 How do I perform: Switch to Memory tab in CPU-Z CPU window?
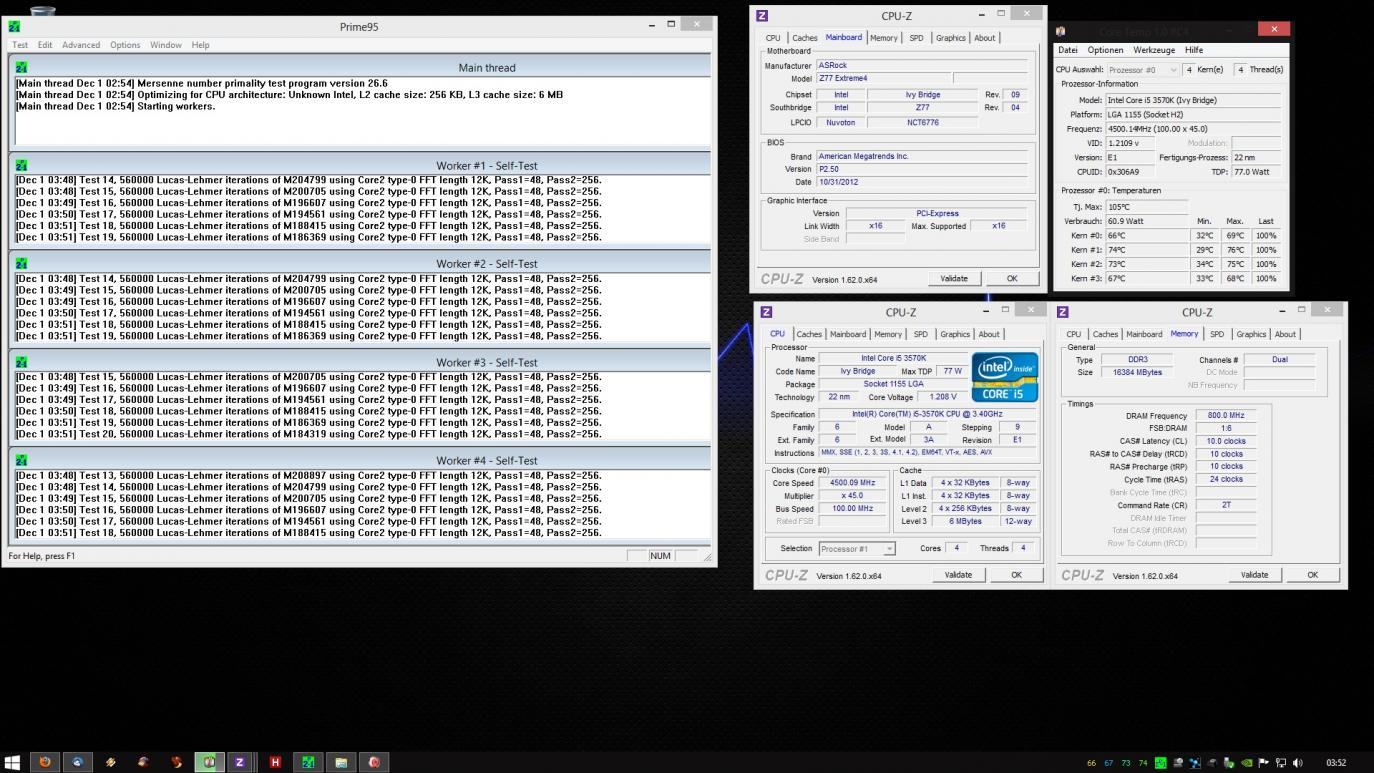pos(888,334)
